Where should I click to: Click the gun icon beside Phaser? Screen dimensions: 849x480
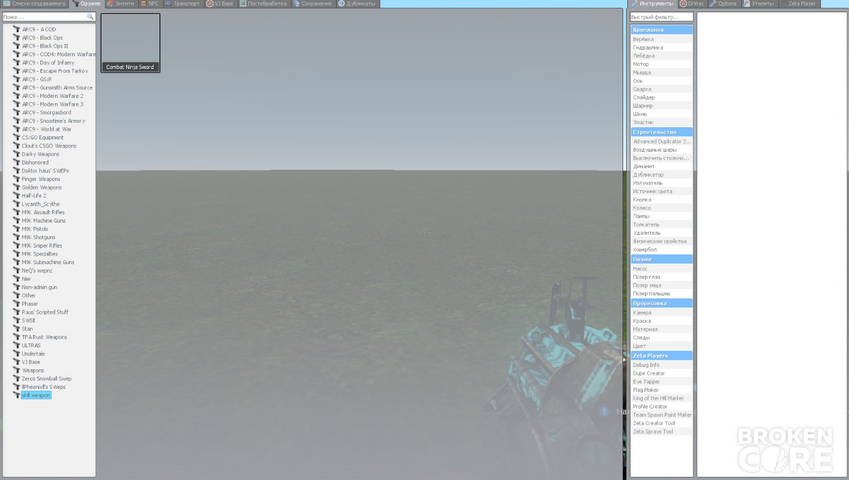16,304
